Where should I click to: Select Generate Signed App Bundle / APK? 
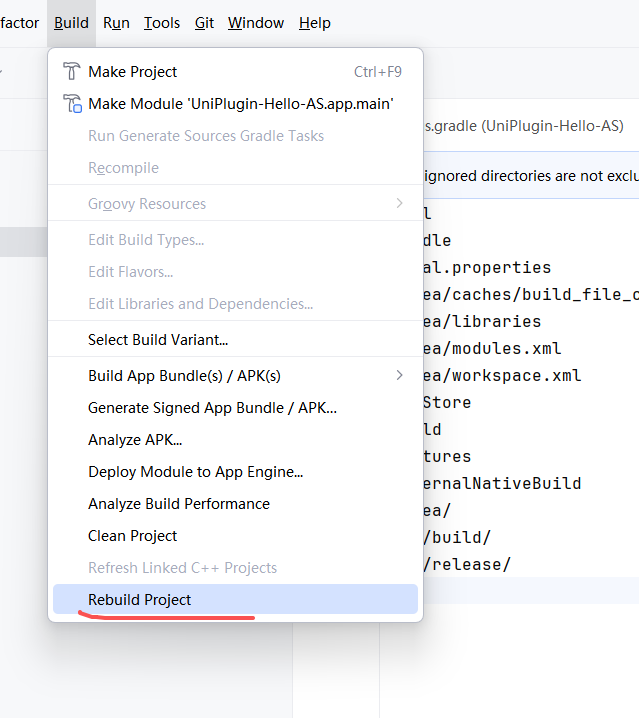point(212,408)
